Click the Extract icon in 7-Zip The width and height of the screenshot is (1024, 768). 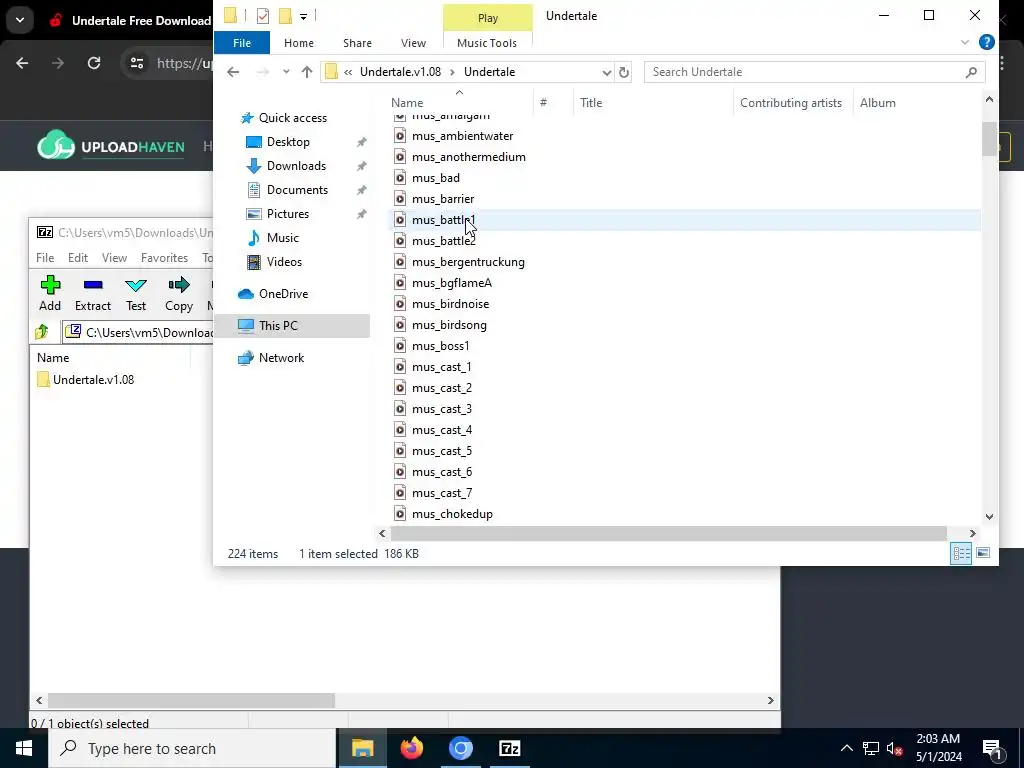click(x=93, y=285)
